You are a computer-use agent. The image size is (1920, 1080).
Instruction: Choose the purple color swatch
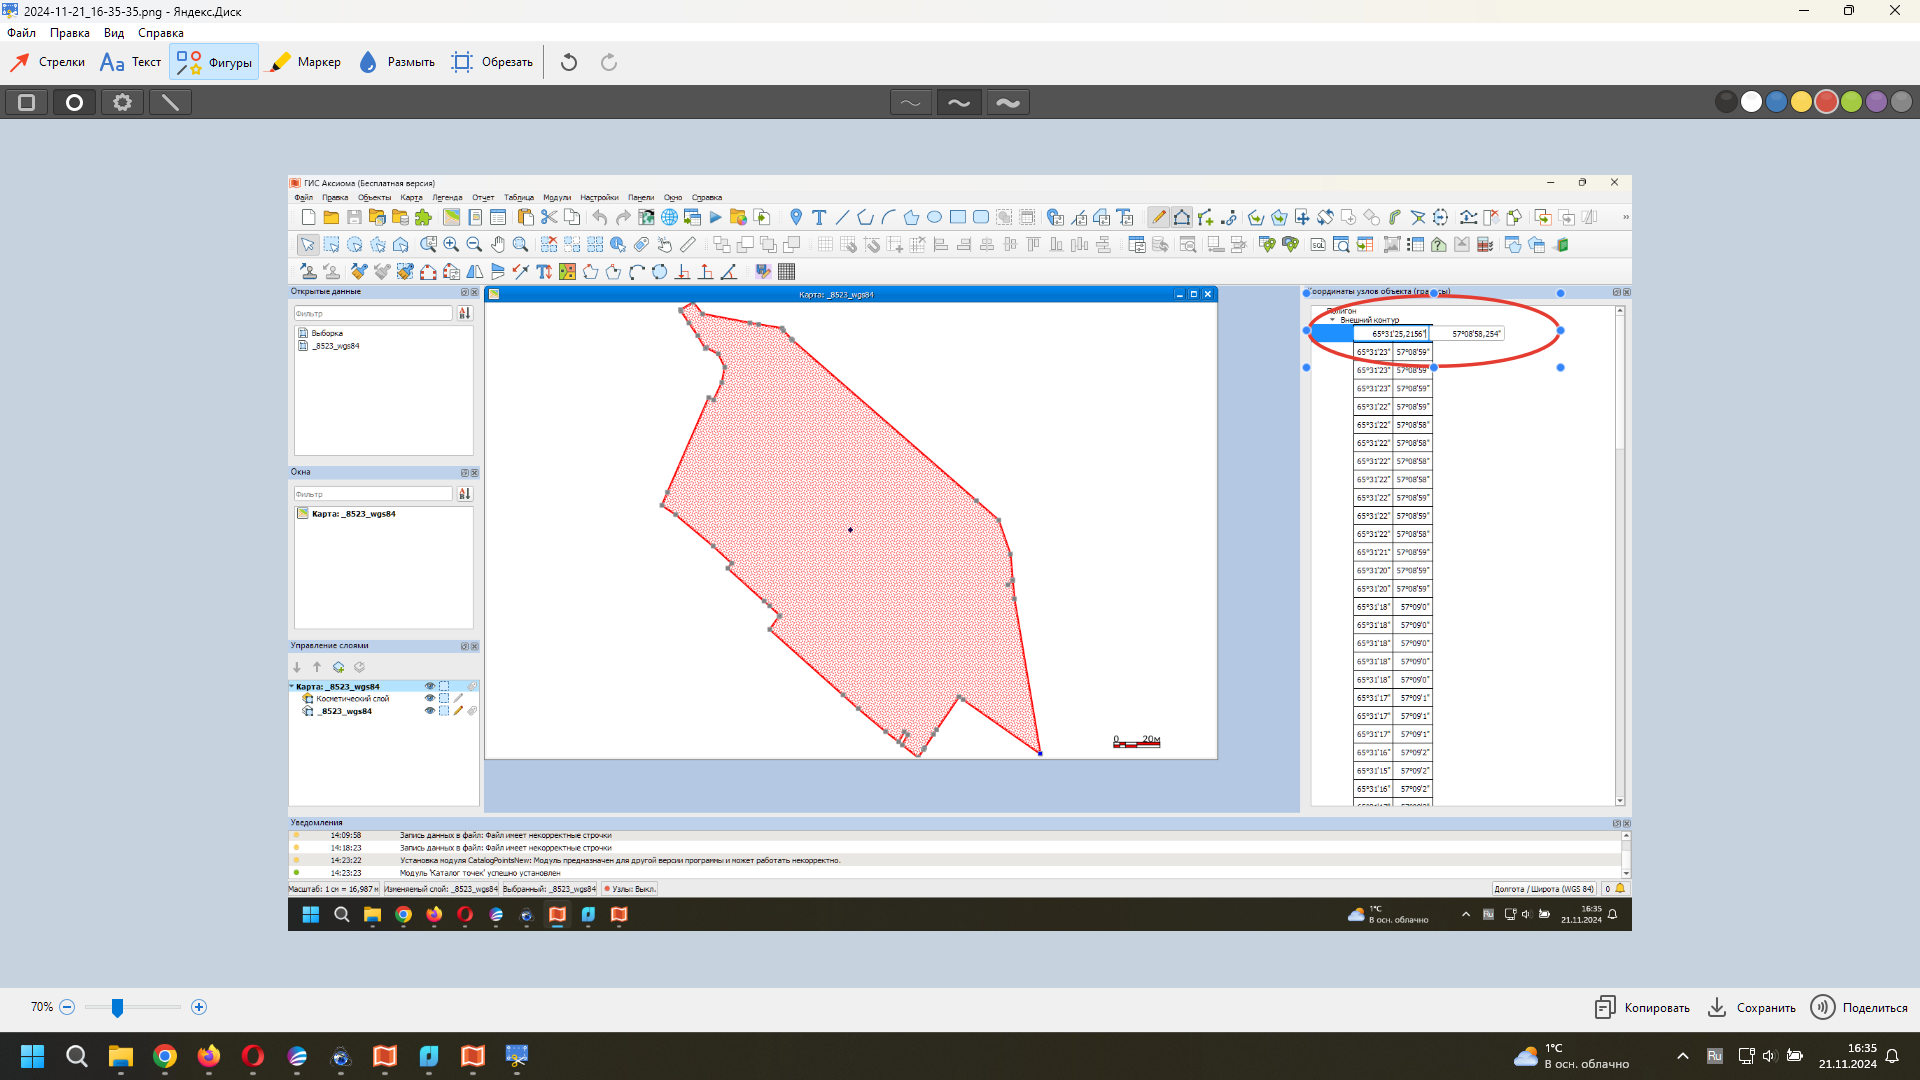[x=1876, y=102]
